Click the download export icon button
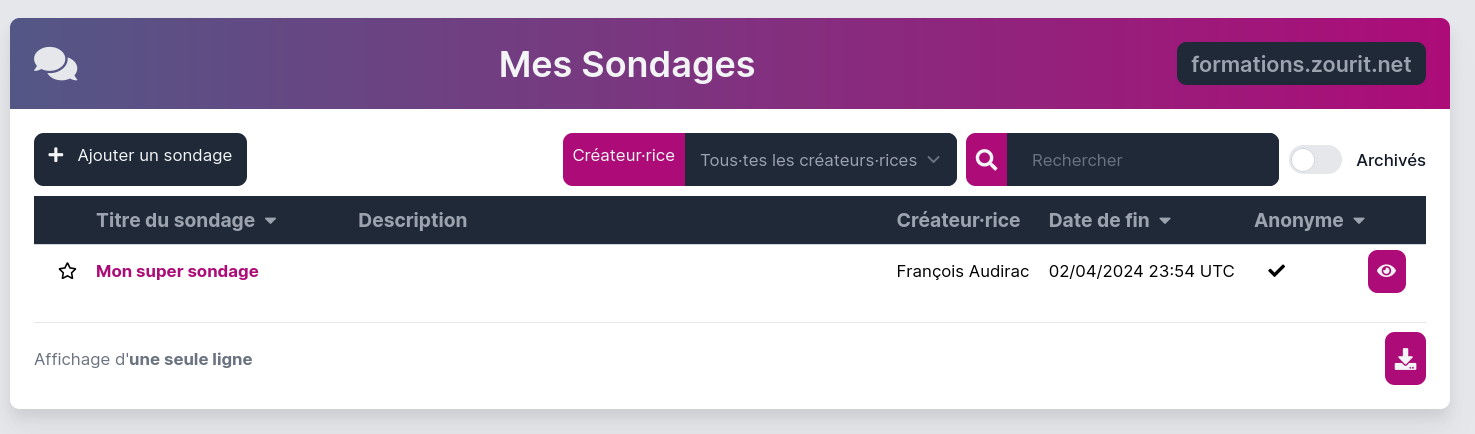 [x=1405, y=358]
